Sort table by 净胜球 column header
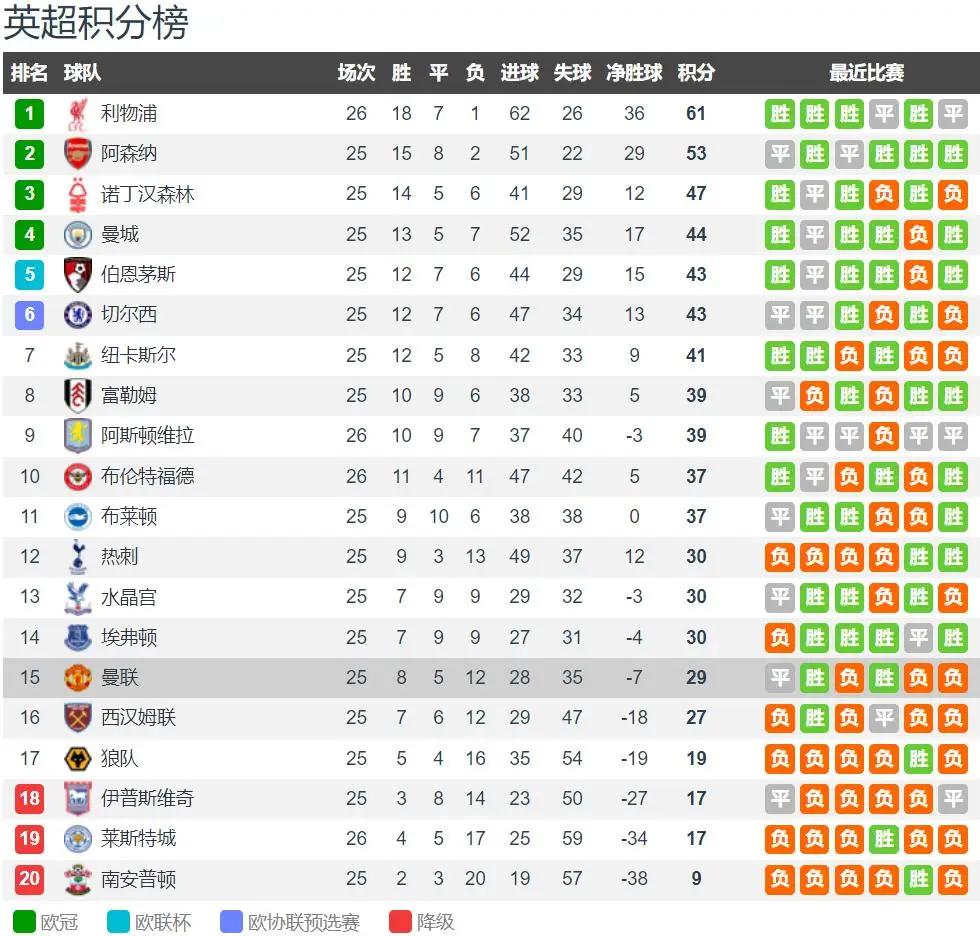This screenshot has width=980, height=936. click(634, 72)
